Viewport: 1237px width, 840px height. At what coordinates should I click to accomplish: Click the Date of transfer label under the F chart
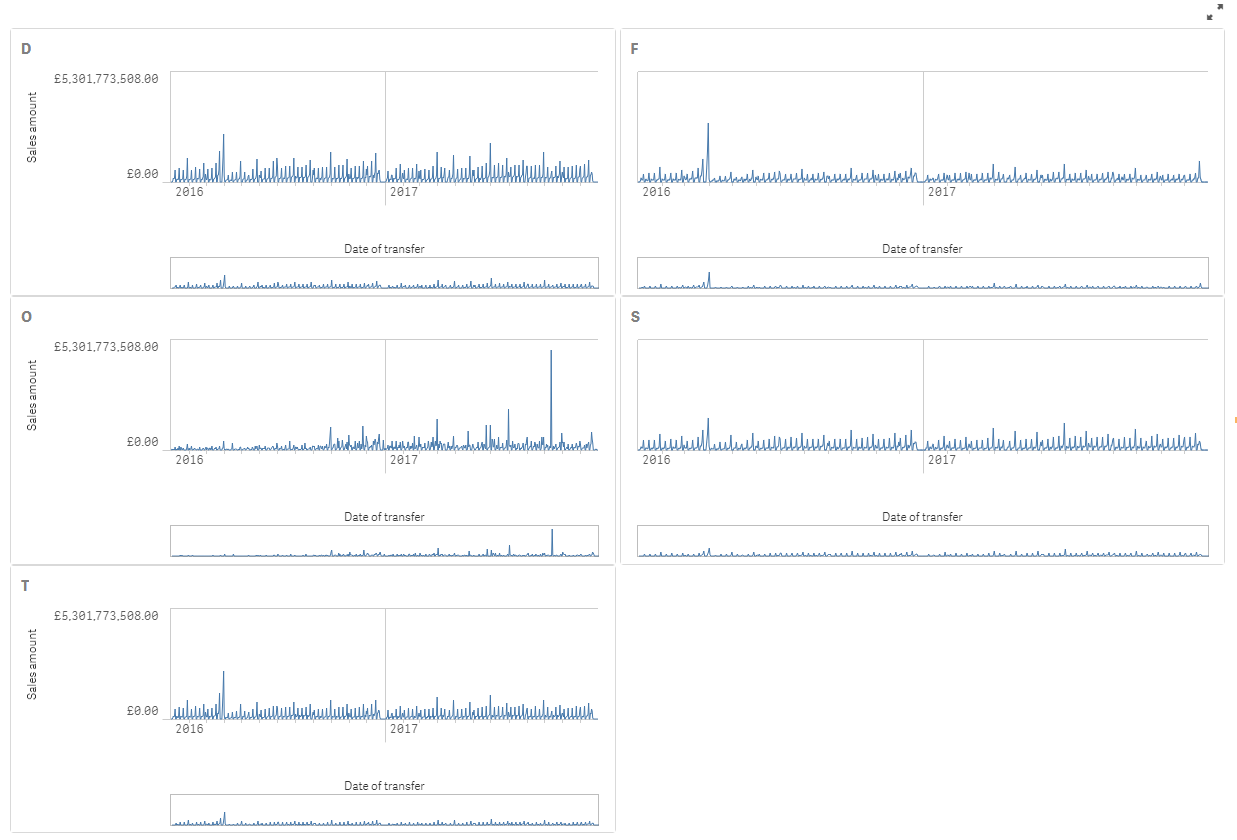click(x=920, y=248)
